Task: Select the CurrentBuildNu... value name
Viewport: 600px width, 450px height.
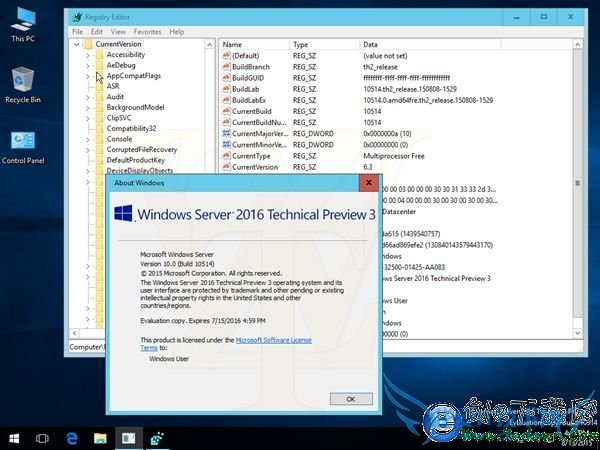Action: [259, 122]
